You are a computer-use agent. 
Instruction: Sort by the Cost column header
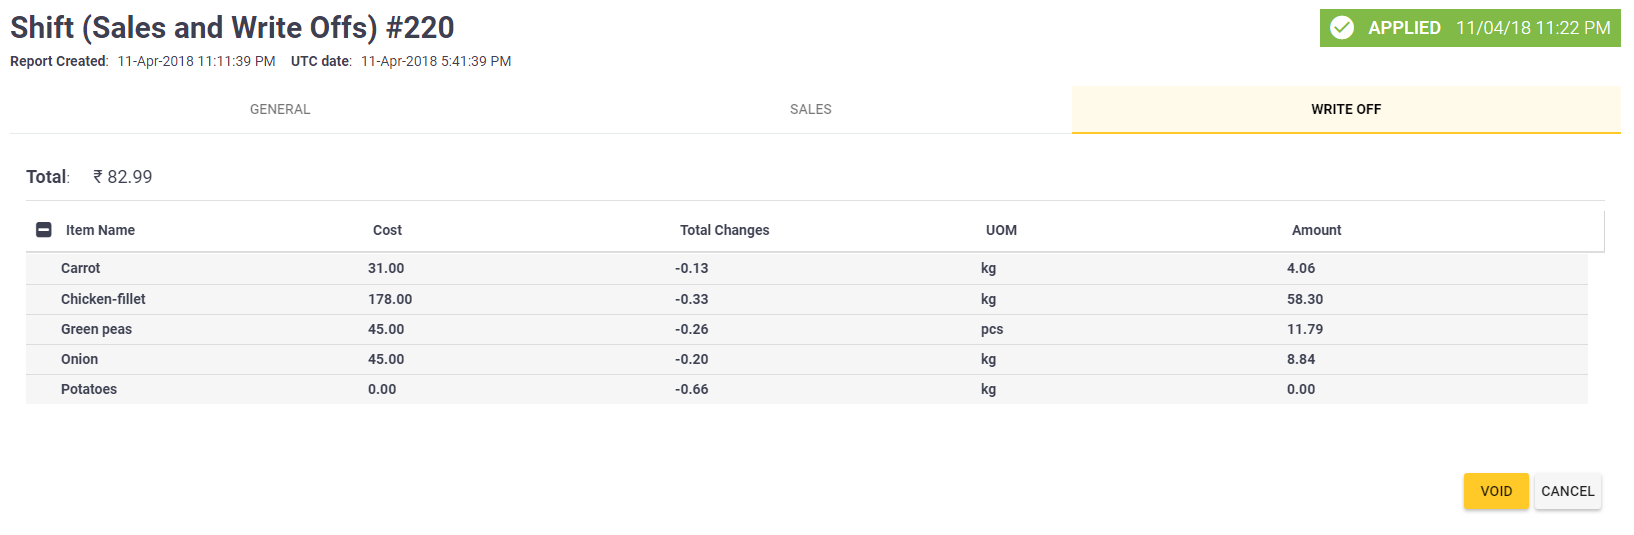(387, 230)
